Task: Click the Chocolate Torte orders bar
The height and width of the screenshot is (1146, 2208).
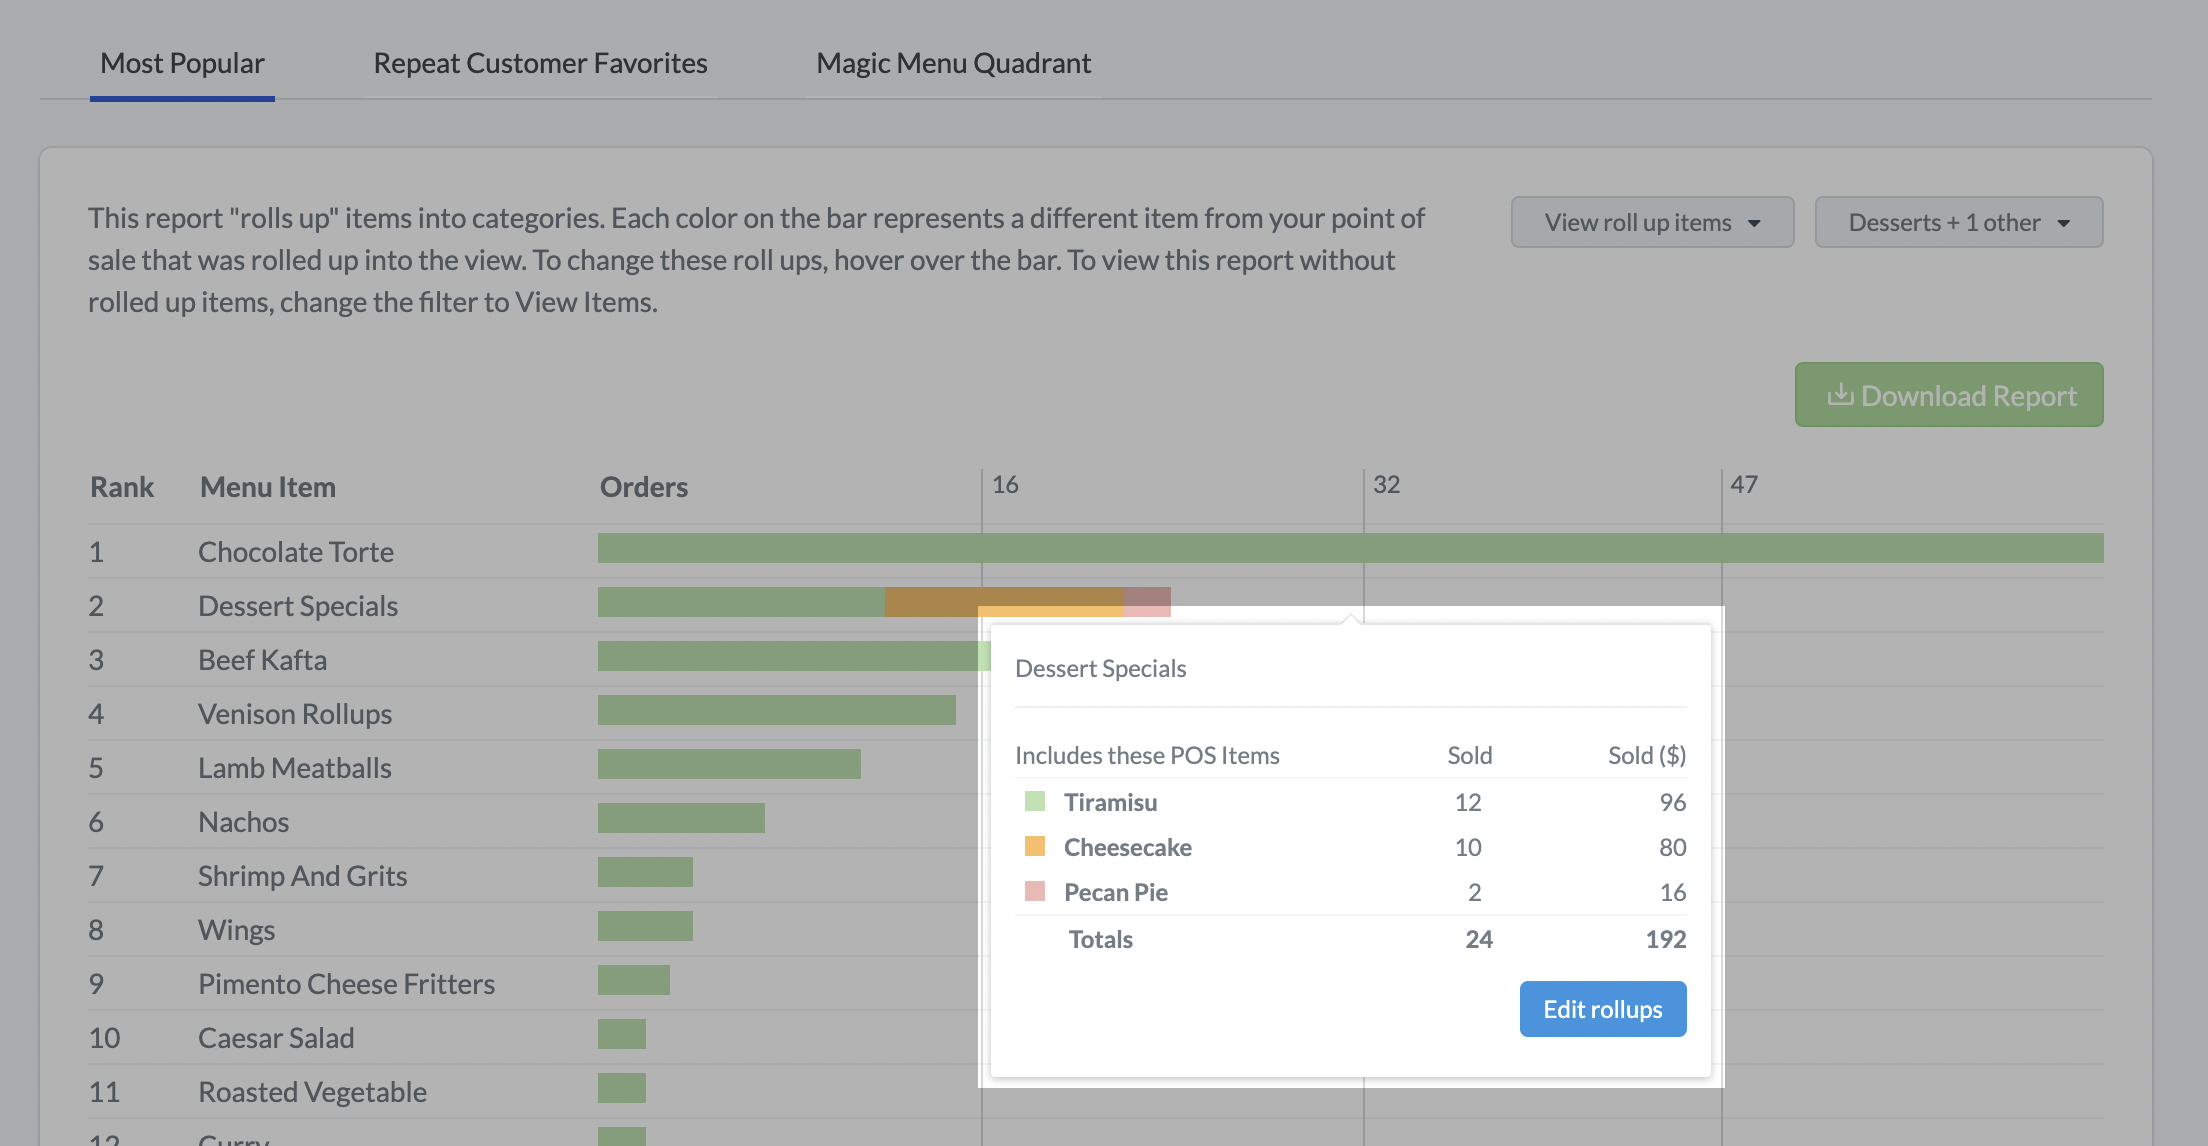Action: pos(1350,548)
